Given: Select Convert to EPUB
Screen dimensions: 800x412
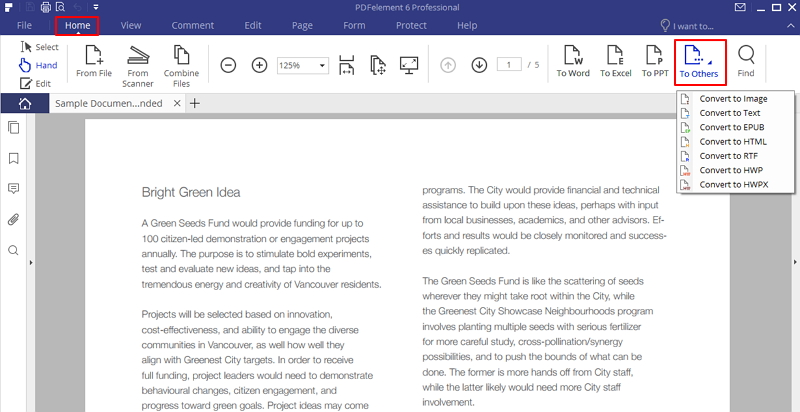Looking at the screenshot, I should [x=735, y=127].
